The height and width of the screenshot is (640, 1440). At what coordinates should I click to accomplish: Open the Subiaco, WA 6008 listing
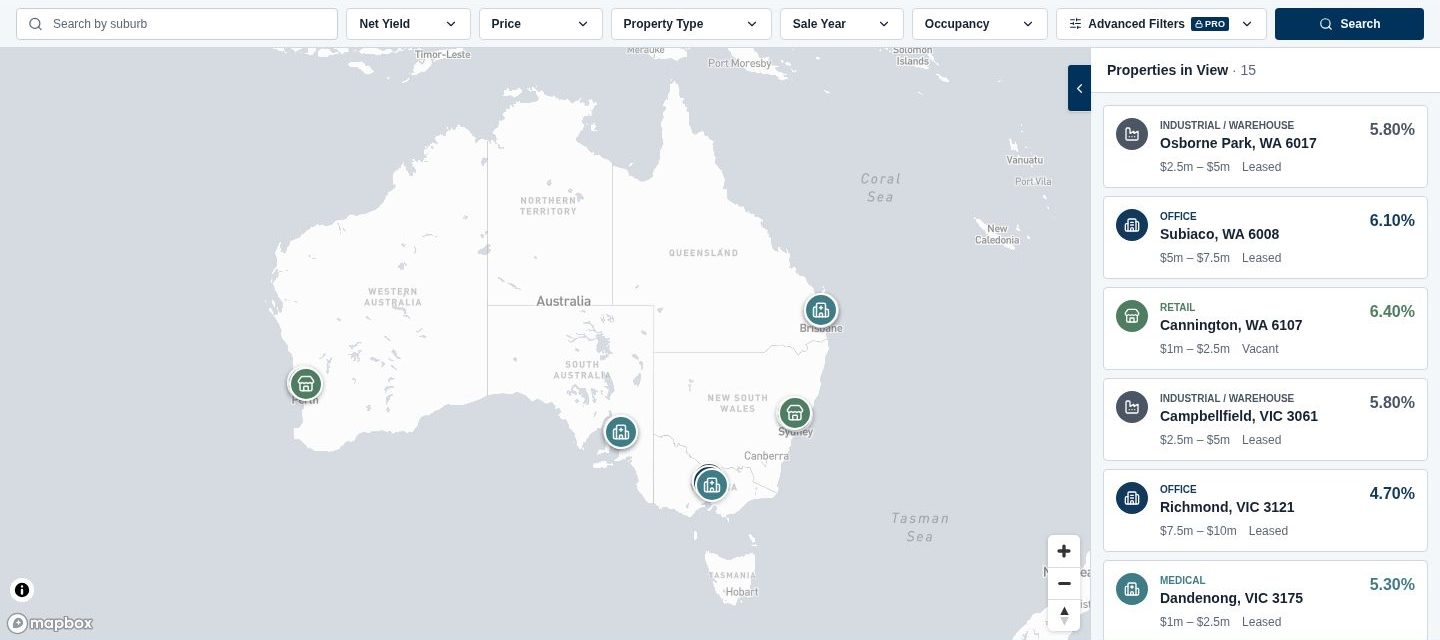click(x=1265, y=237)
